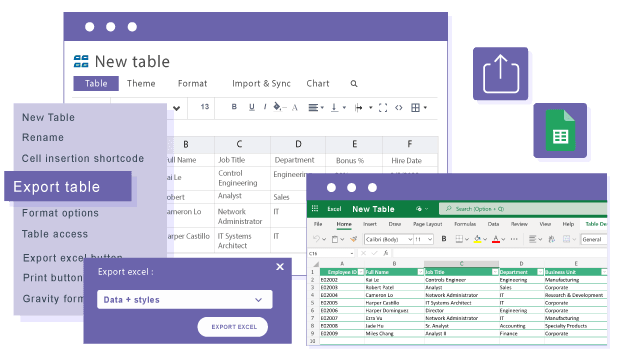Open the Review tab in Excel
This screenshot has height=361, width=630.
pos(519,224)
